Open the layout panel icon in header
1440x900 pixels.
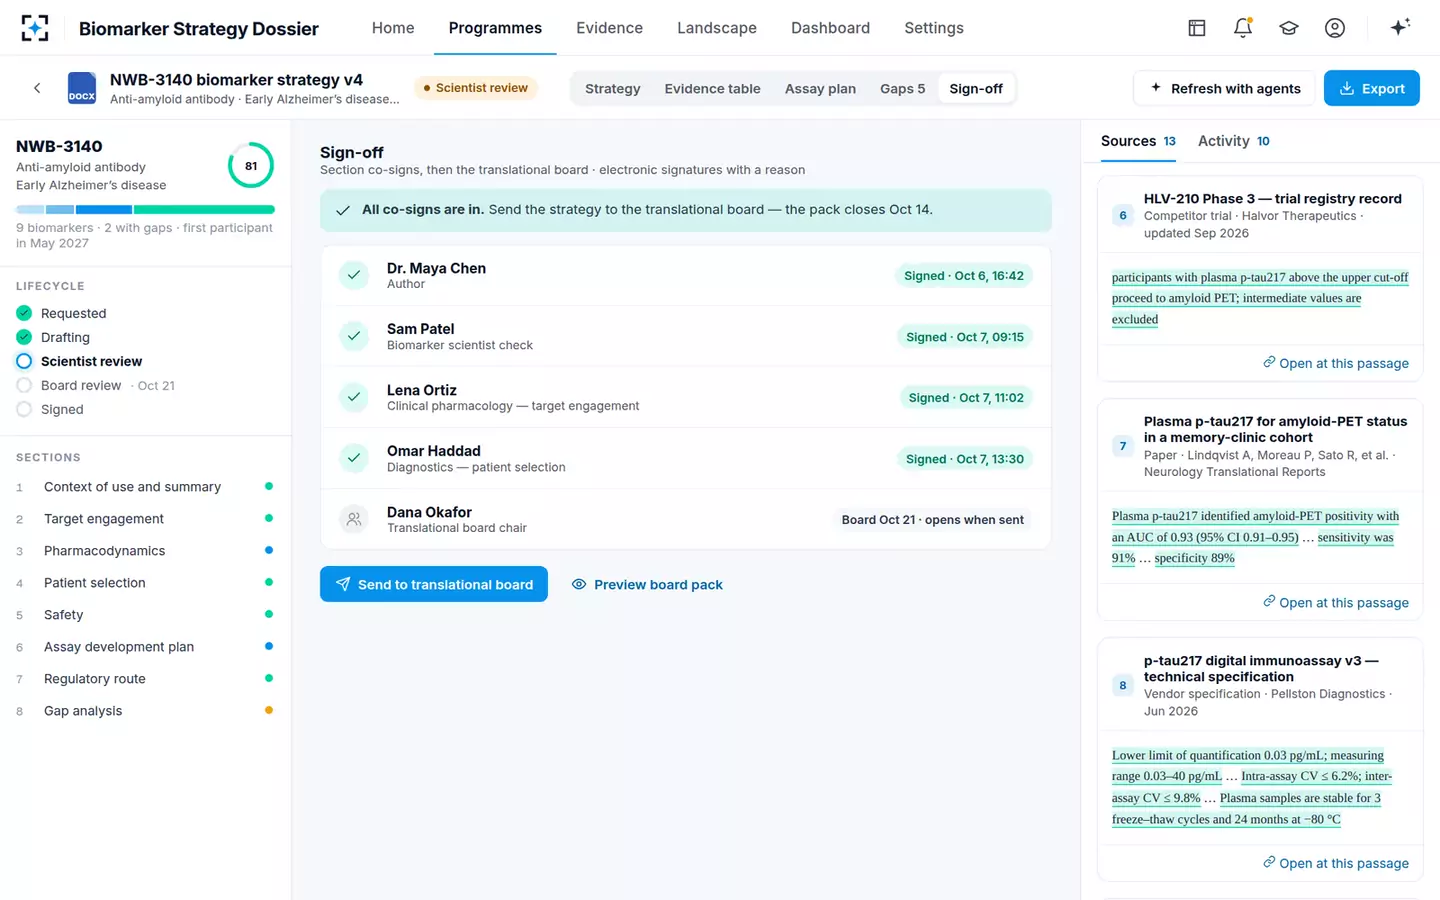tap(1197, 28)
